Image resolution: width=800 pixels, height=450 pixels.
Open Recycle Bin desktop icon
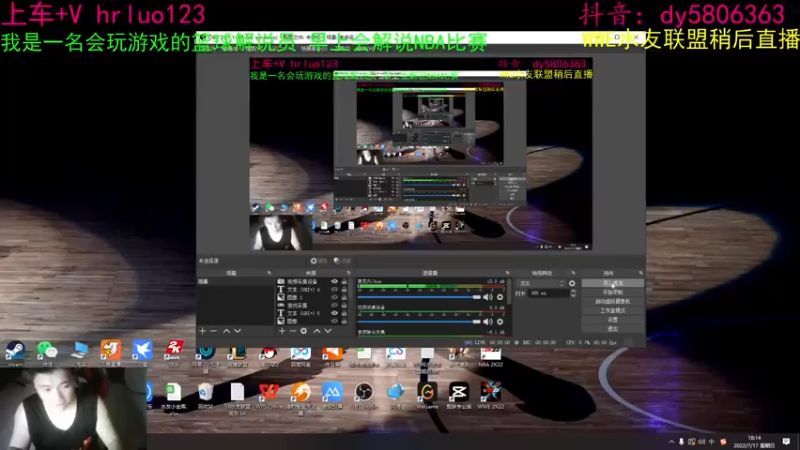[x=205, y=395]
